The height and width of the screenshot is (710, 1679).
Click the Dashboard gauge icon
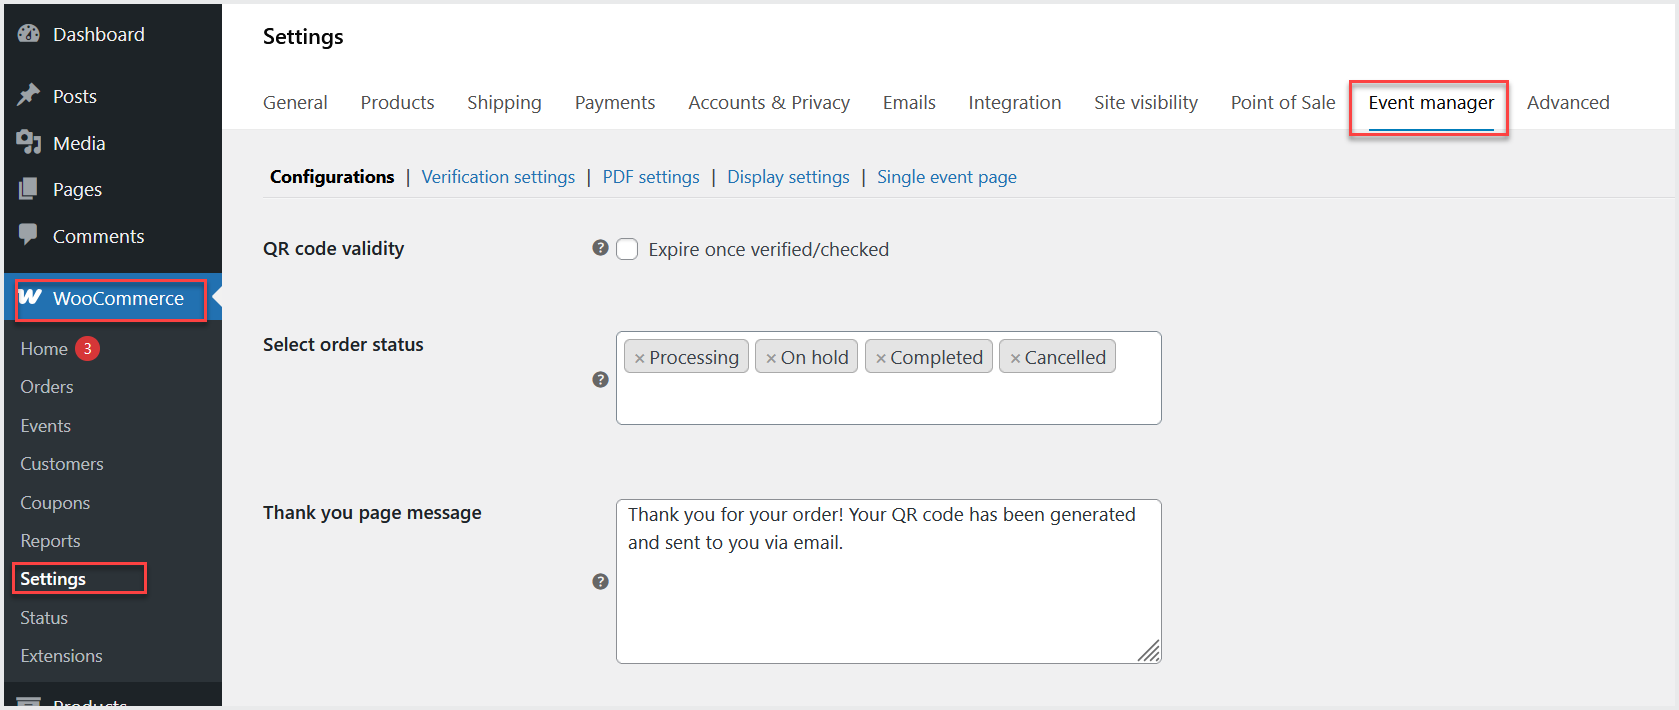29,34
